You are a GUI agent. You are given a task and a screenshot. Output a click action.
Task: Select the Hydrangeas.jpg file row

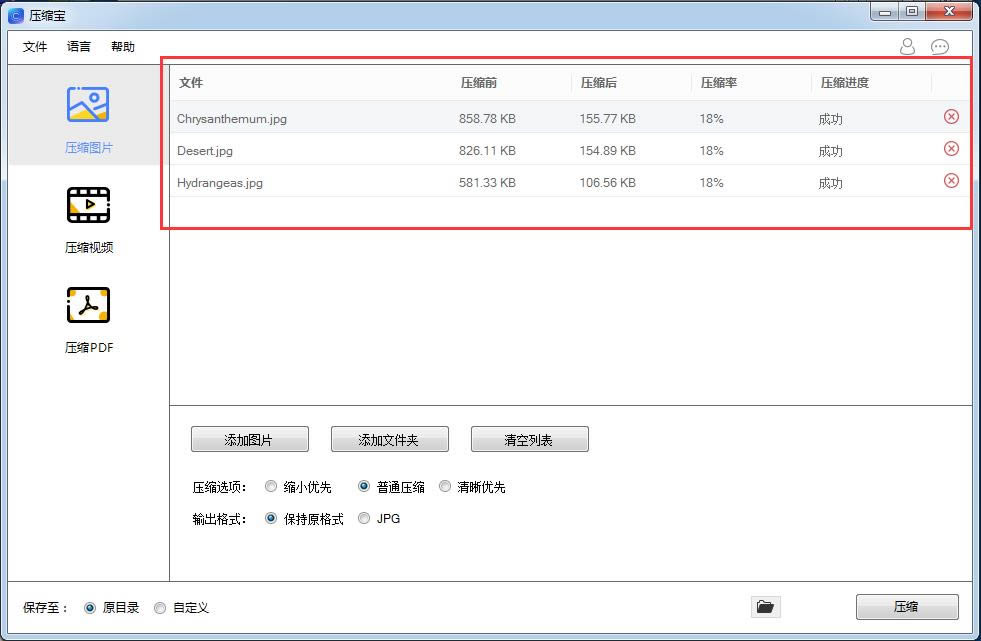(569, 182)
